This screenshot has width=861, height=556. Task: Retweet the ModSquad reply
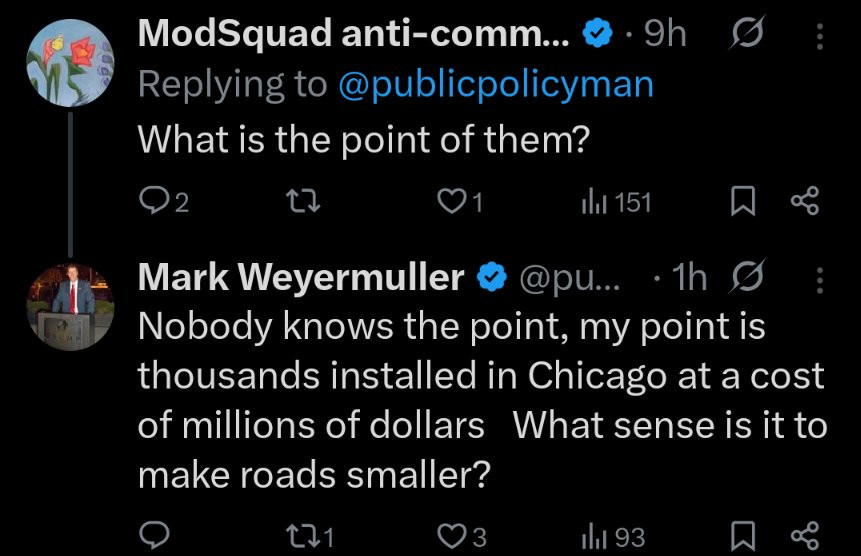click(299, 203)
